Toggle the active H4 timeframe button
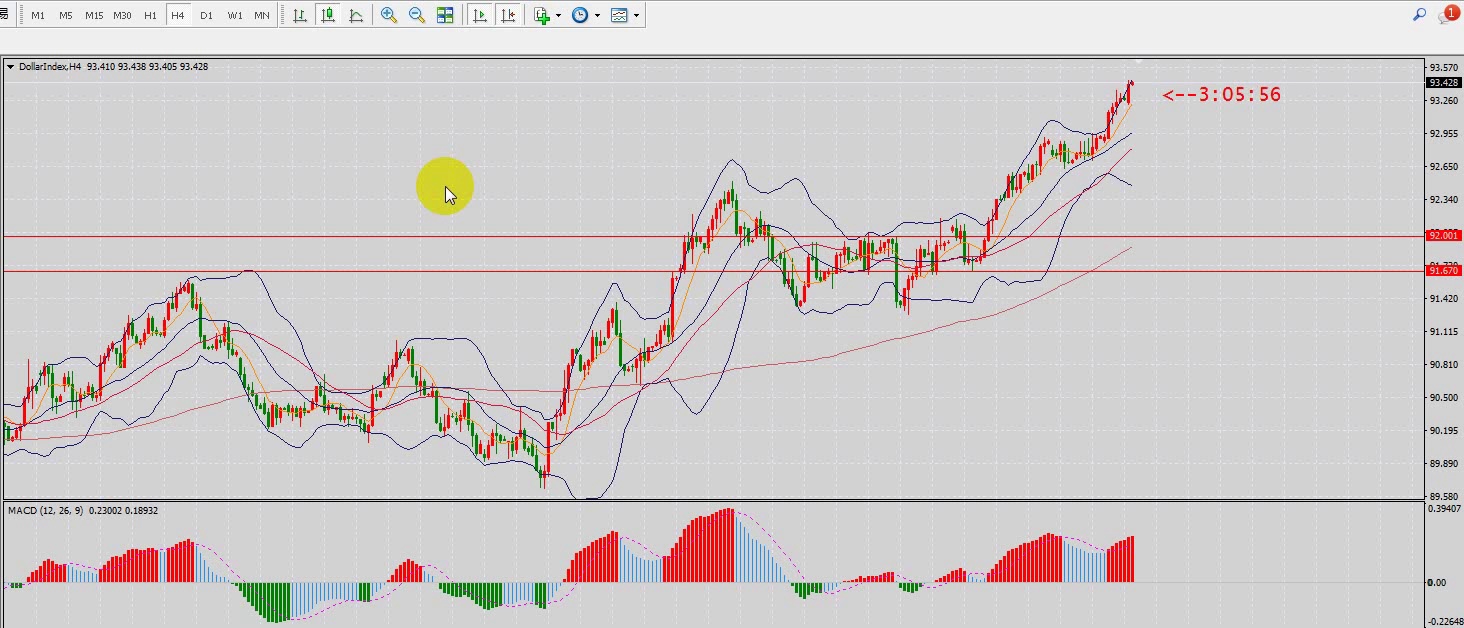This screenshot has width=1464, height=628. [x=178, y=15]
